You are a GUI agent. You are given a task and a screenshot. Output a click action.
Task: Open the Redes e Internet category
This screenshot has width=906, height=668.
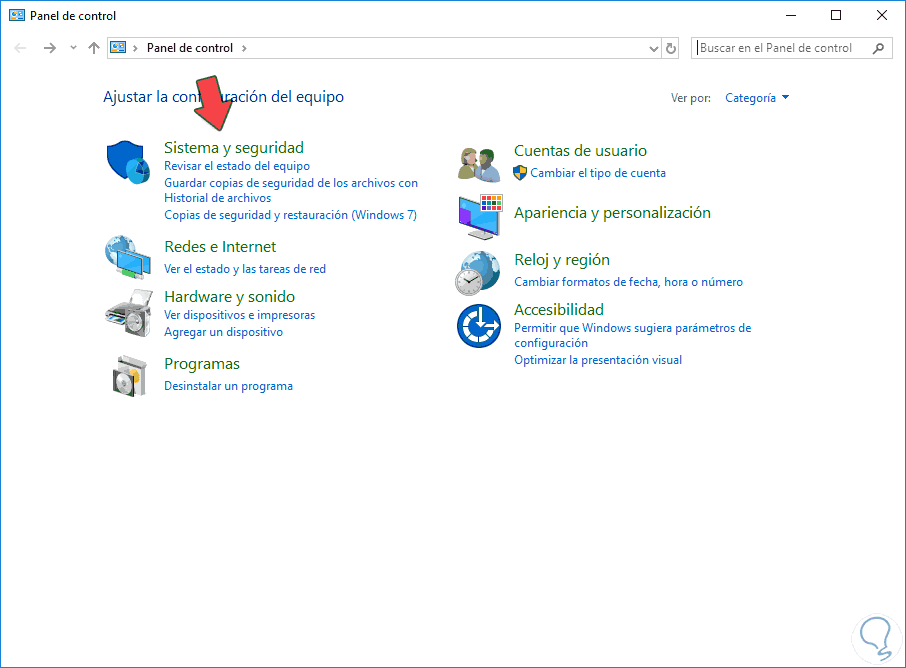tap(220, 247)
